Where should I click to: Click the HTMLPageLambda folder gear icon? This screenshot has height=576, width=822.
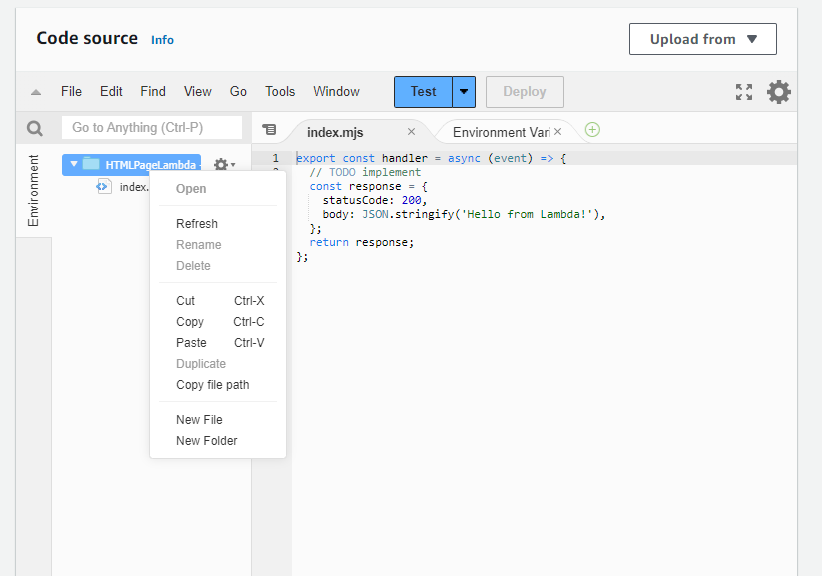point(223,164)
